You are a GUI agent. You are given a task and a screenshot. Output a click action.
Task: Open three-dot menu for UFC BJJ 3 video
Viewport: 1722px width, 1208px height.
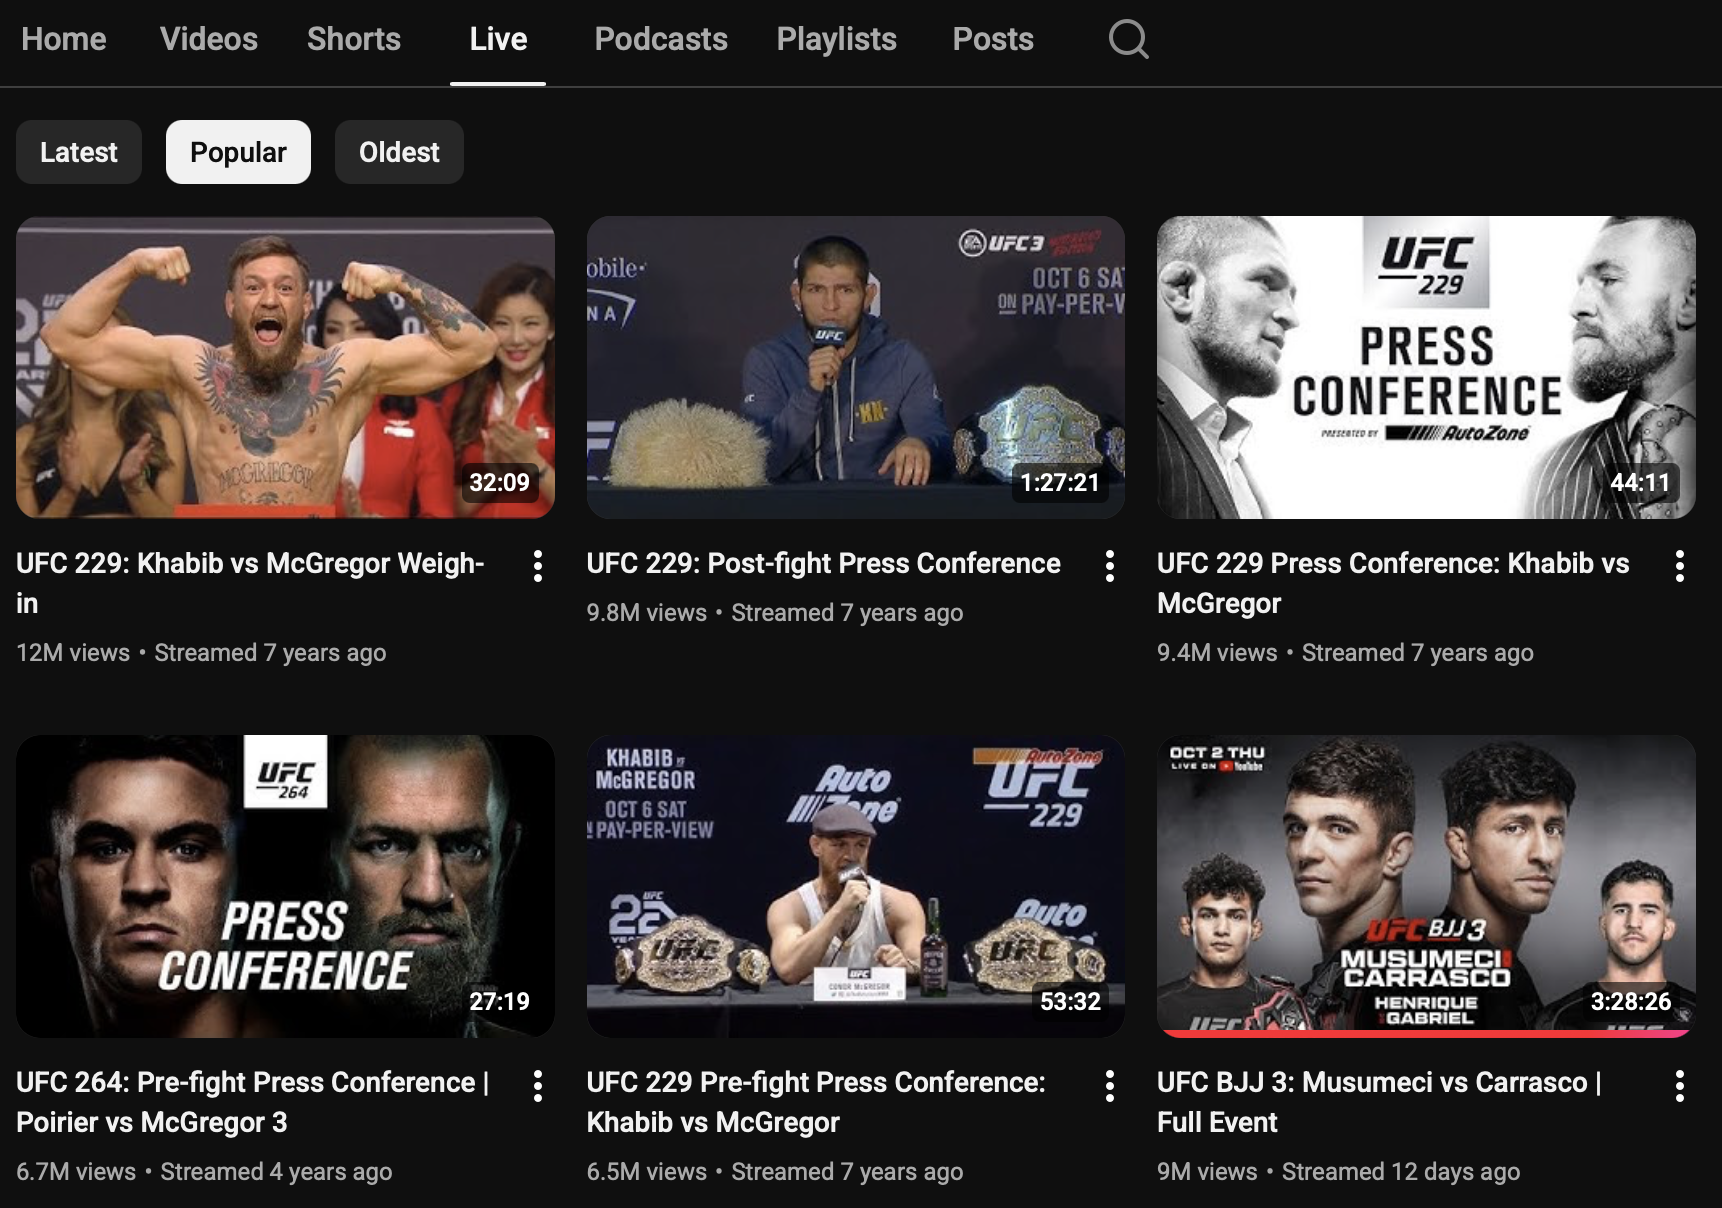[1679, 1085]
